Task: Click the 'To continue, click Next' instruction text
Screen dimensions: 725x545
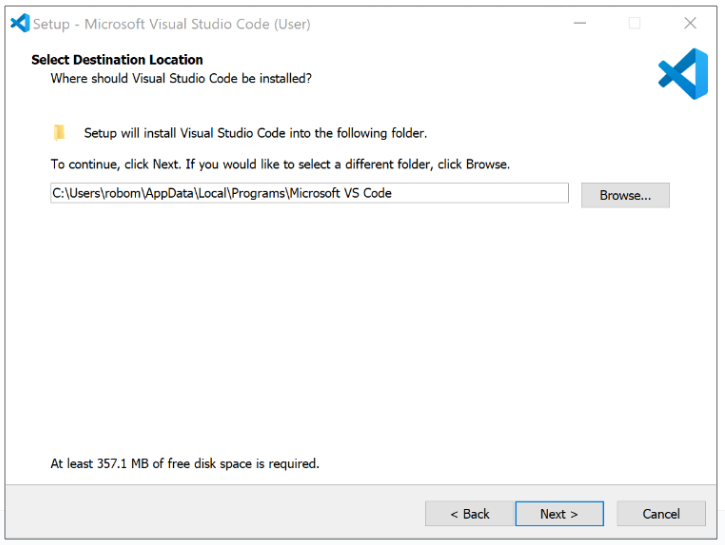Action: click(280, 164)
